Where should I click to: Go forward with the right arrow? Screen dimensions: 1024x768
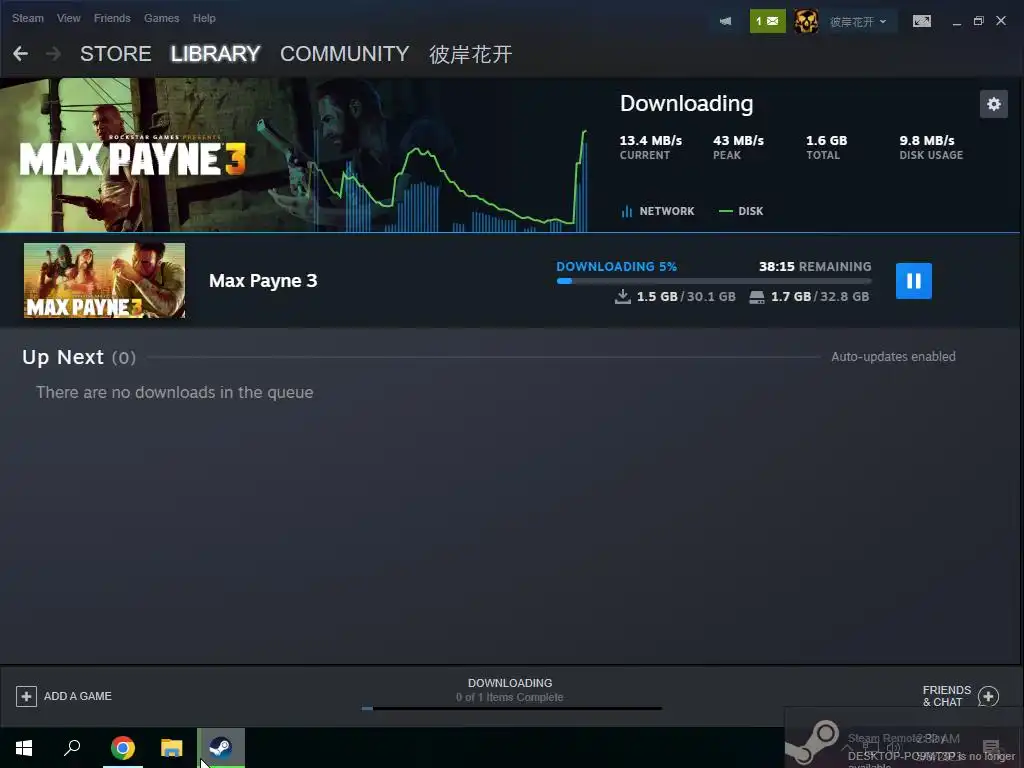click(54, 54)
